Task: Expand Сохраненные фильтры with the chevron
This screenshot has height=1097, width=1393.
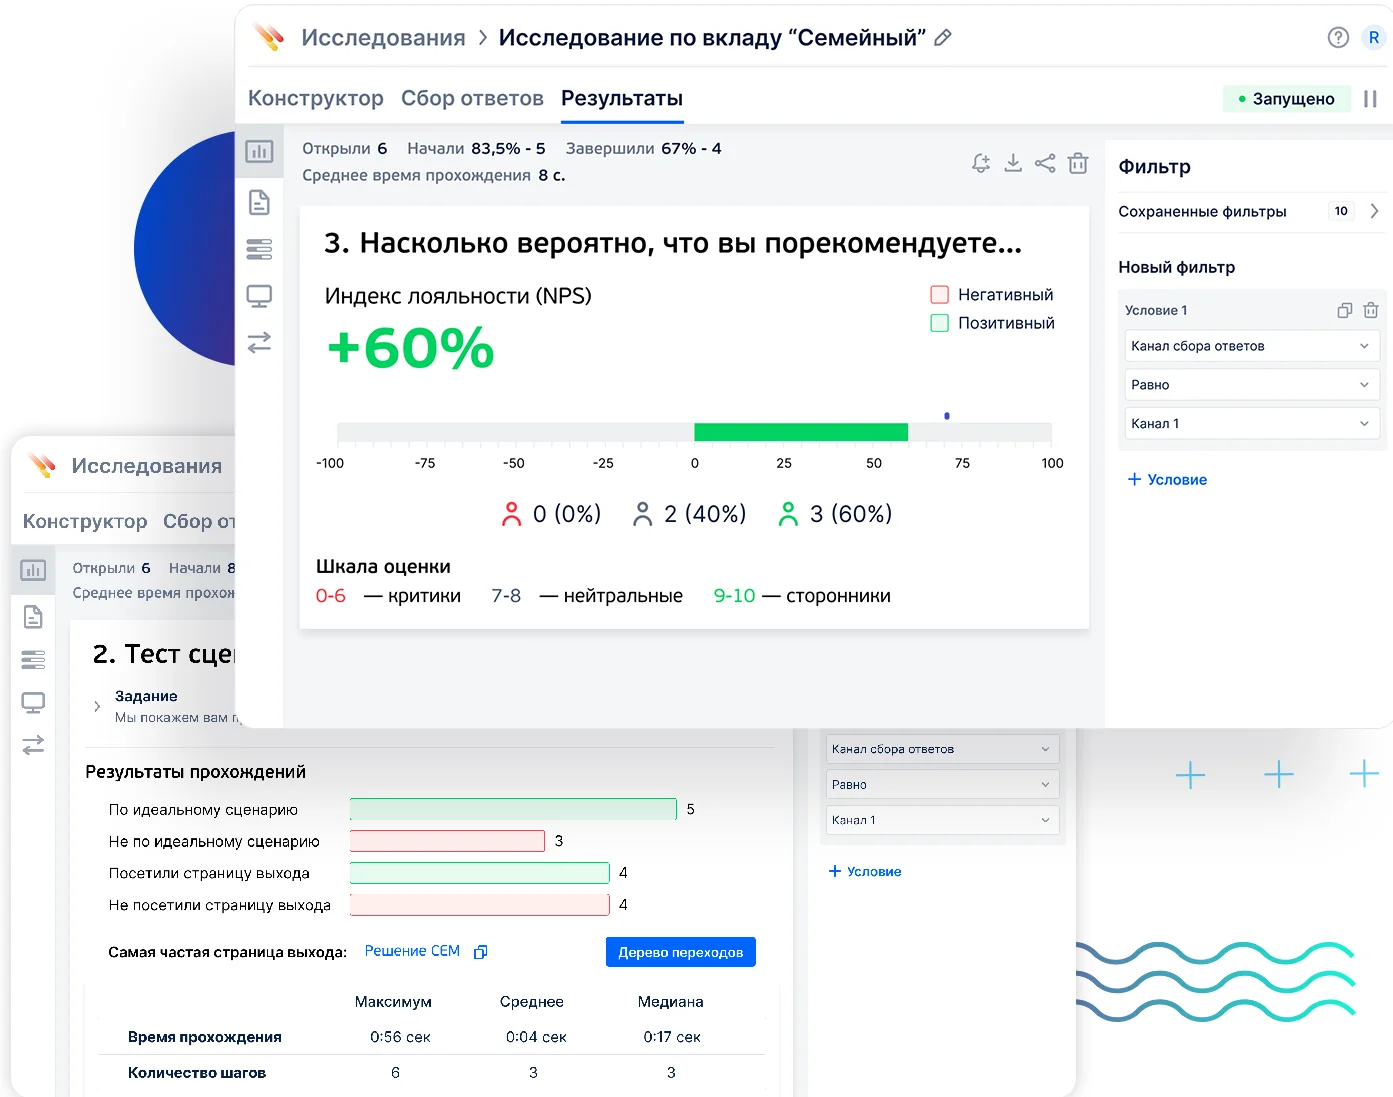Action: click(1374, 211)
